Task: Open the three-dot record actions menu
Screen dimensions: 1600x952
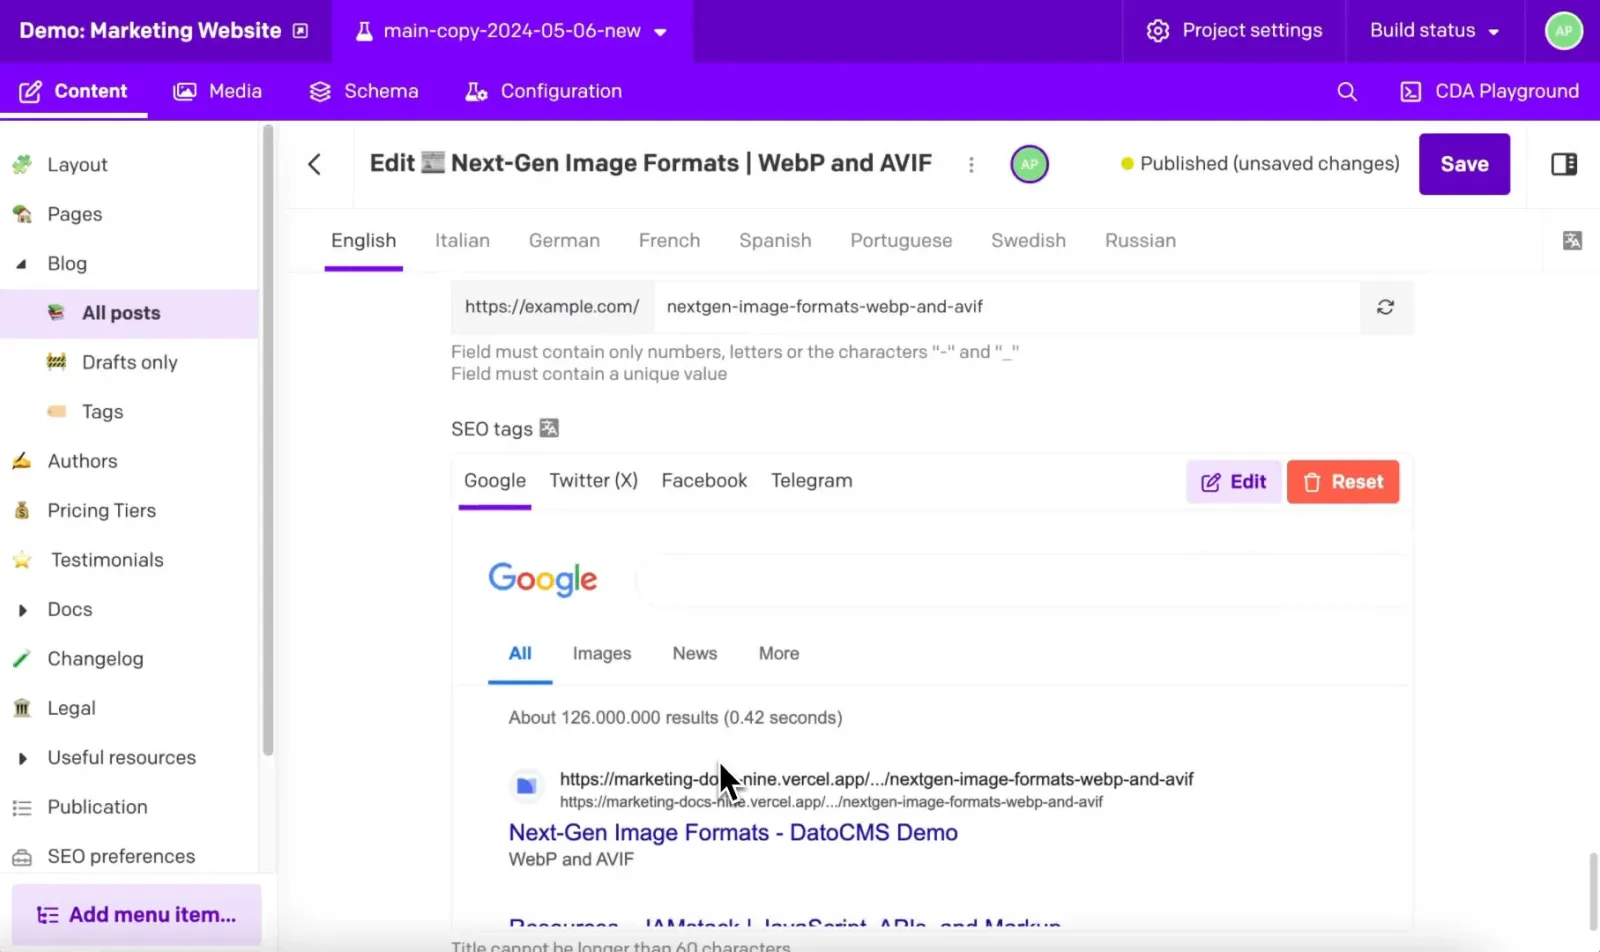Action: point(971,164)
